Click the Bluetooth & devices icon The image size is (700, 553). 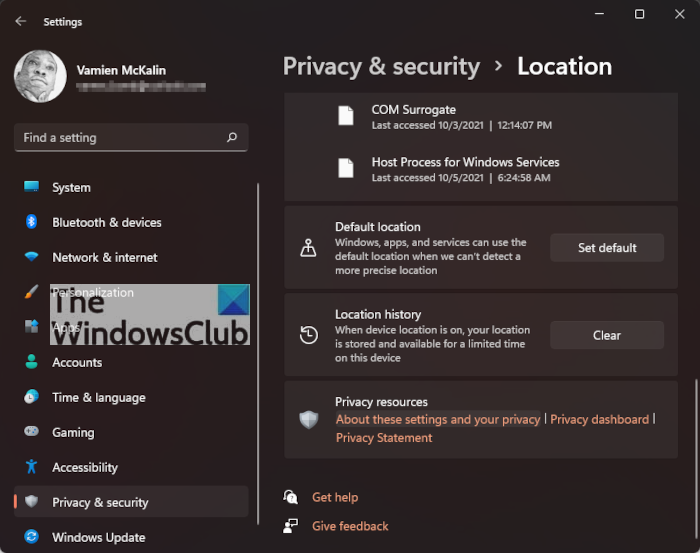pyautogui.click(x=32, y=222)
